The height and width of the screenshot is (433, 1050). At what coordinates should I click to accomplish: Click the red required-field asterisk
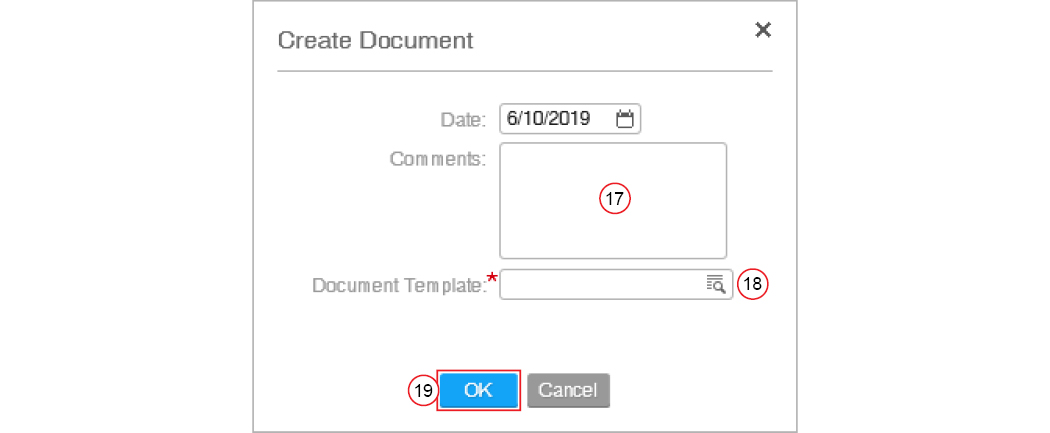pyautogui.click(x=494, y=278)
